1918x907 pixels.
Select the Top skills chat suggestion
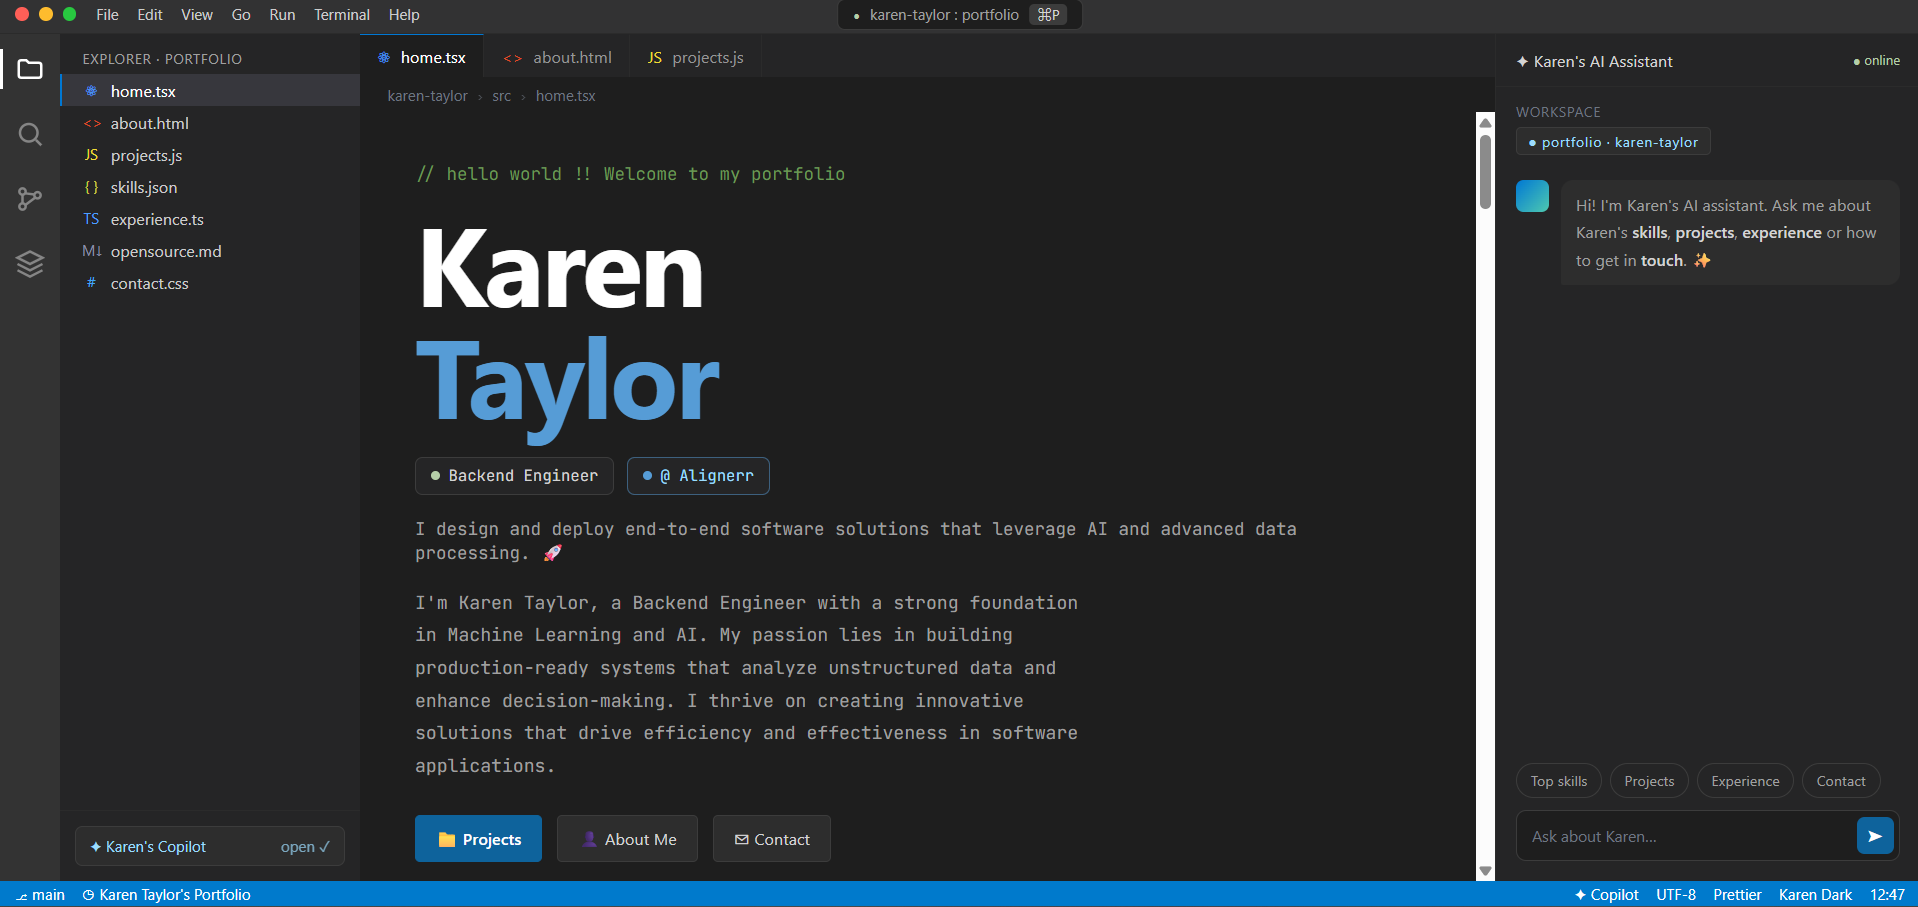pyautogui.click(x=1558, y=781)
